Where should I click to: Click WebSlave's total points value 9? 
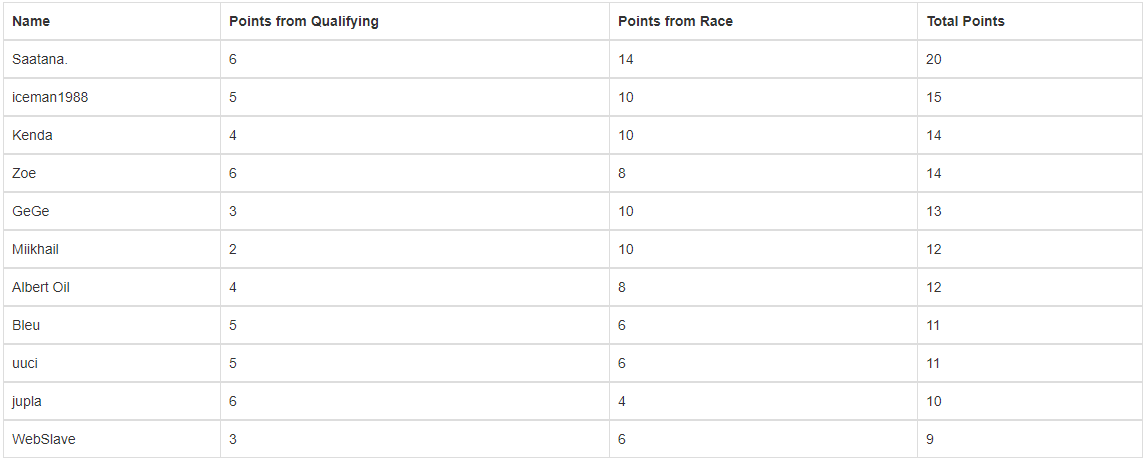pos(930,440)
